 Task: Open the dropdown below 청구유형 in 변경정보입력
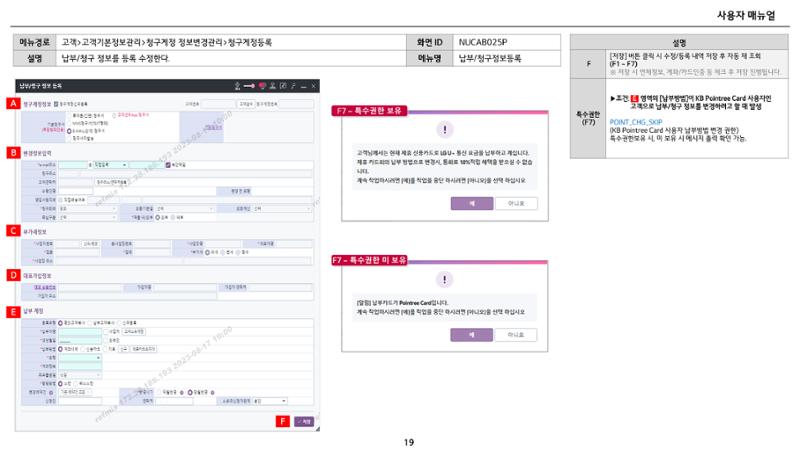(88, 217)
